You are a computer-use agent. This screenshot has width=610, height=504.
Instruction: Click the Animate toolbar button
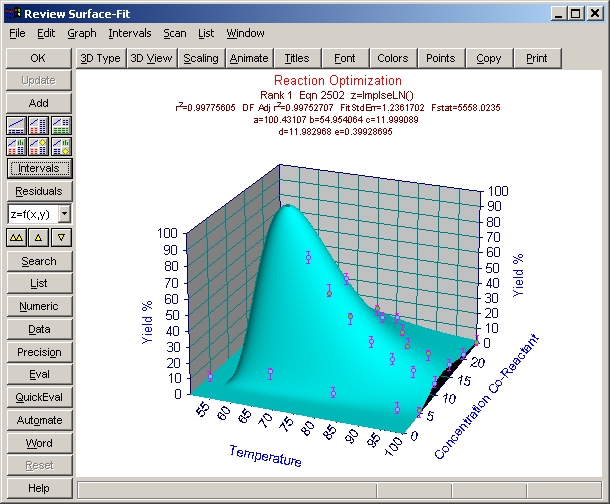click(x=249, y=58)
